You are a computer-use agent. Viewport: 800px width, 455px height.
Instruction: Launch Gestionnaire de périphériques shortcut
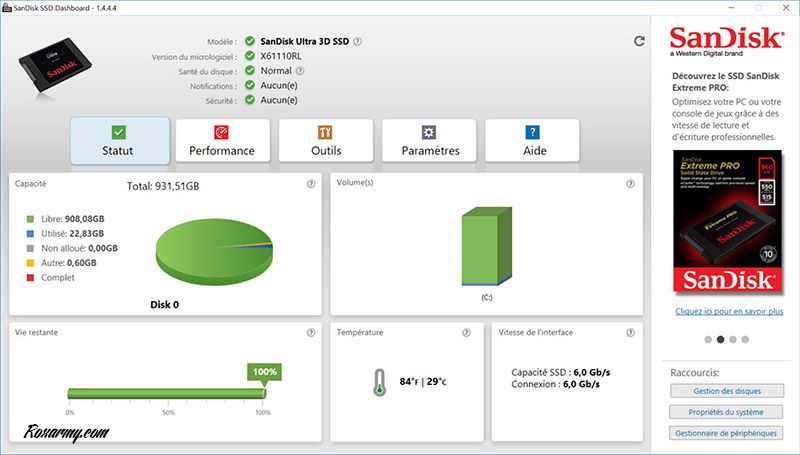726,432
